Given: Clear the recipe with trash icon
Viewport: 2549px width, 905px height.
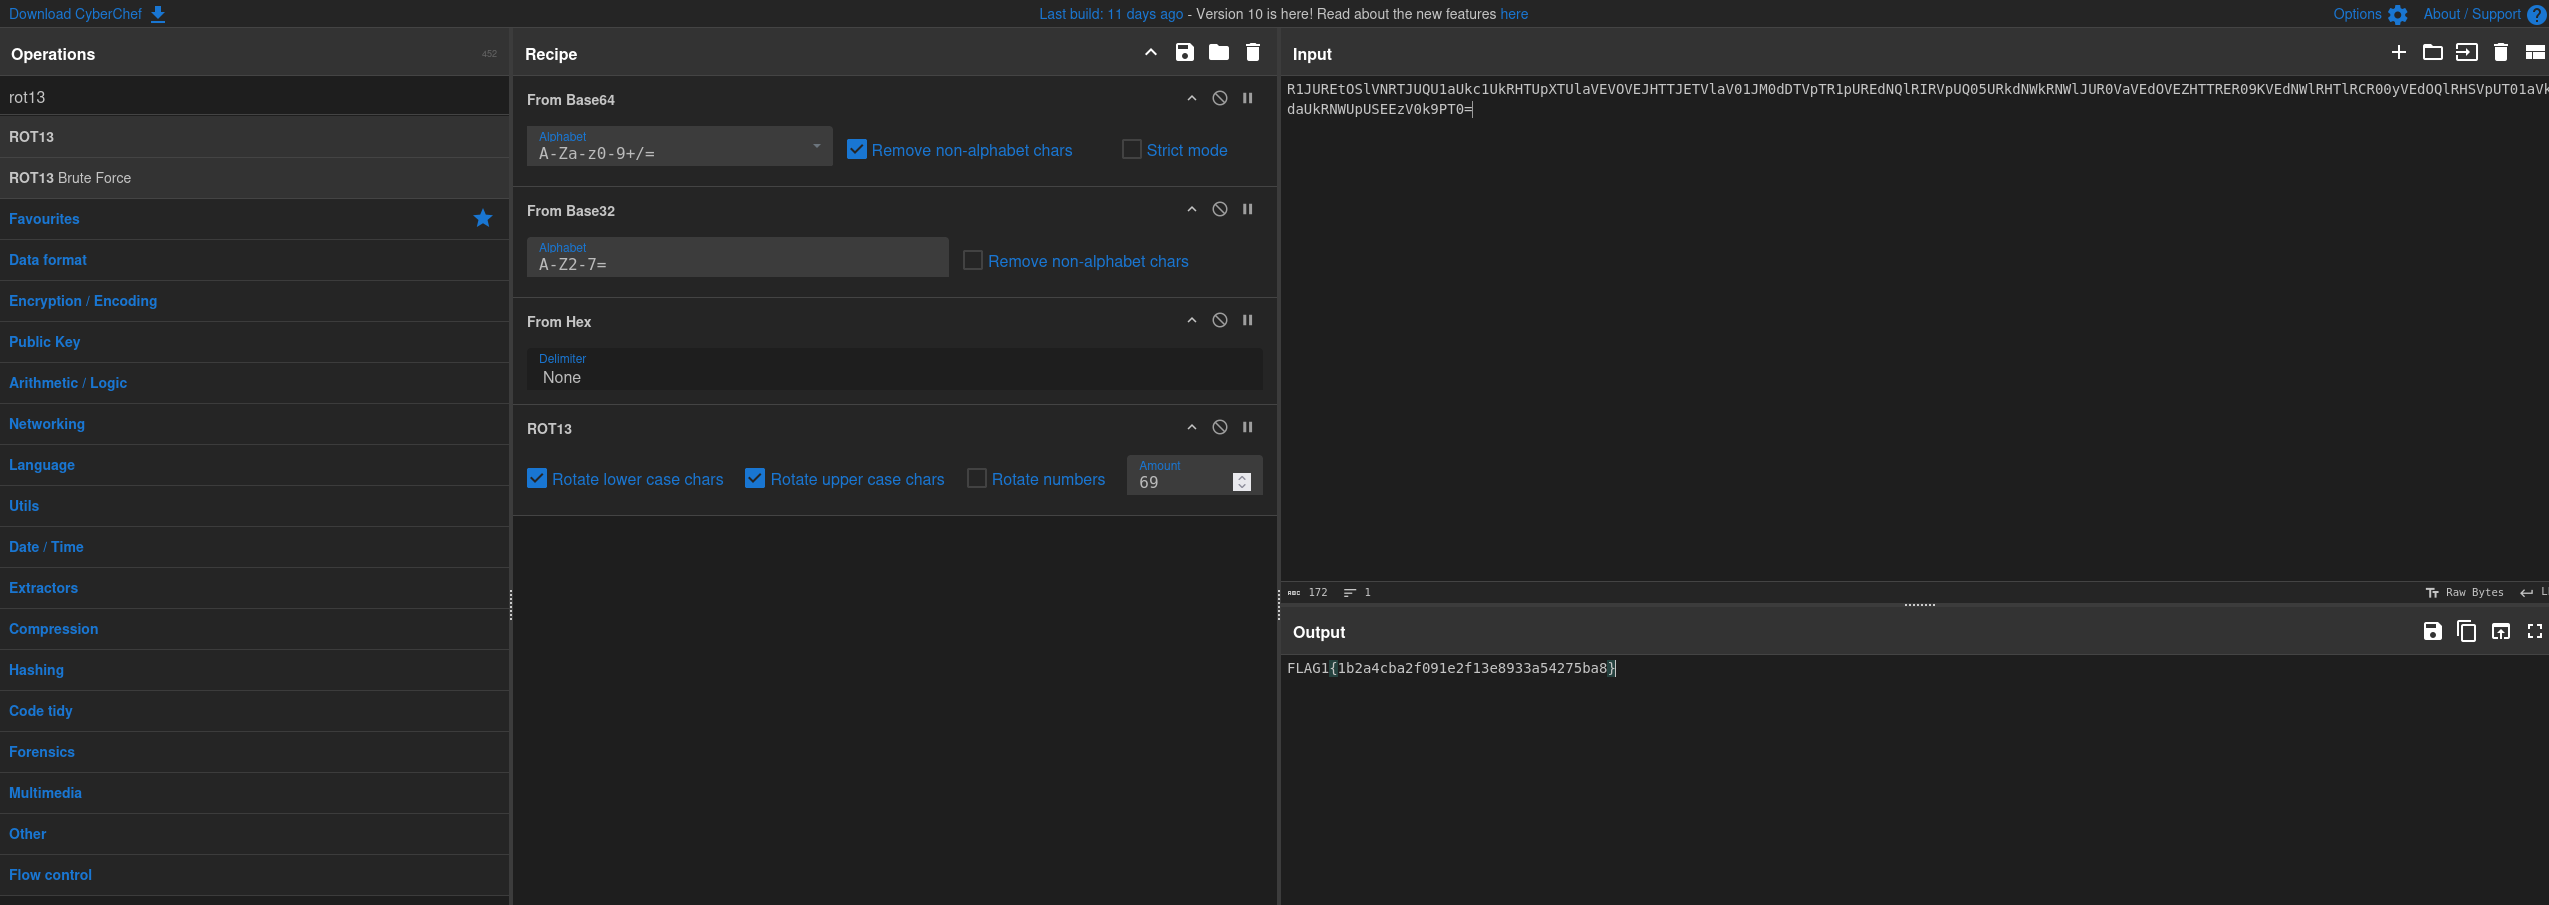Looking at the screenshot, I should click(1252, 53).
